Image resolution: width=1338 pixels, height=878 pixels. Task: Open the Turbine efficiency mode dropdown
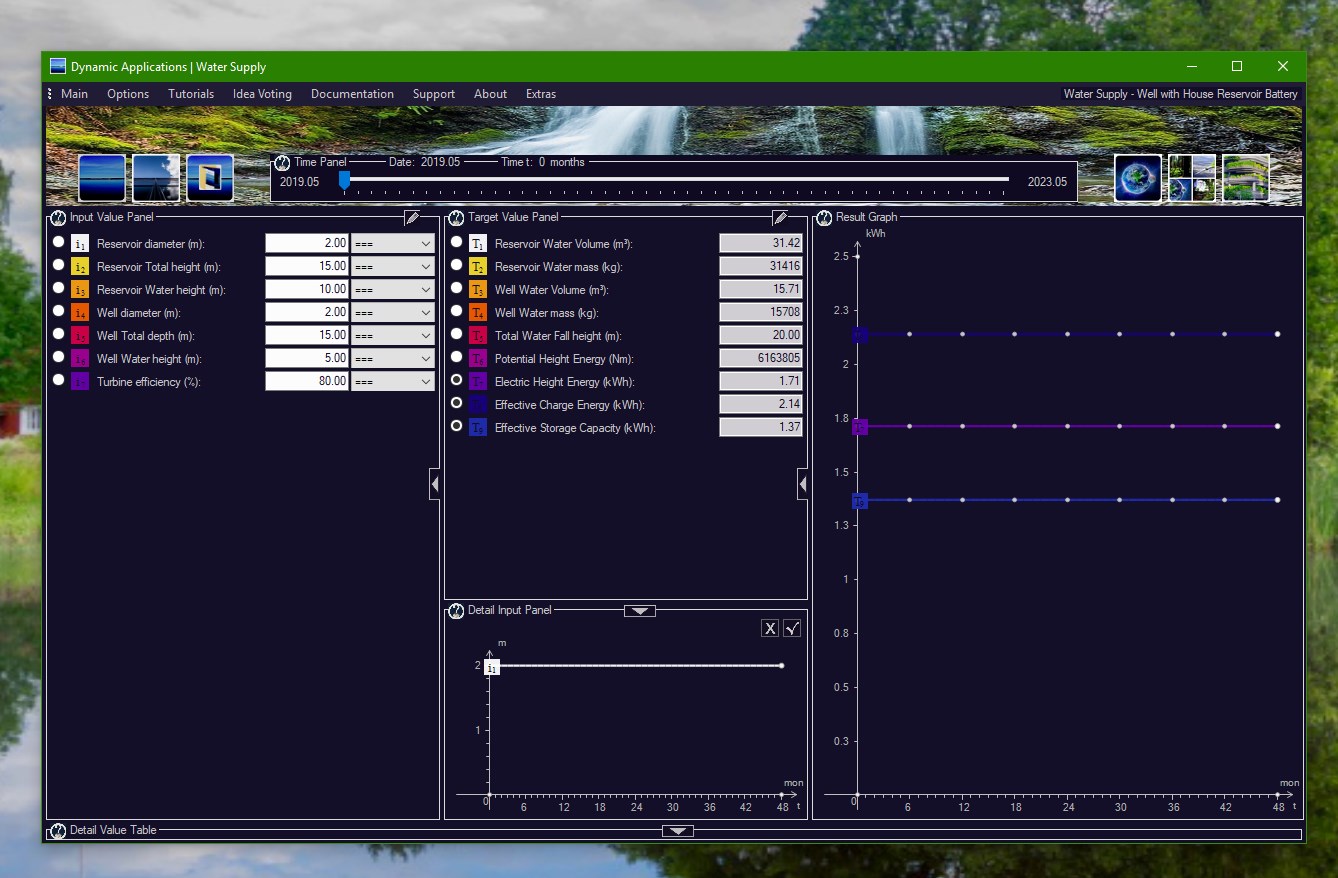[x=393, y=381]
